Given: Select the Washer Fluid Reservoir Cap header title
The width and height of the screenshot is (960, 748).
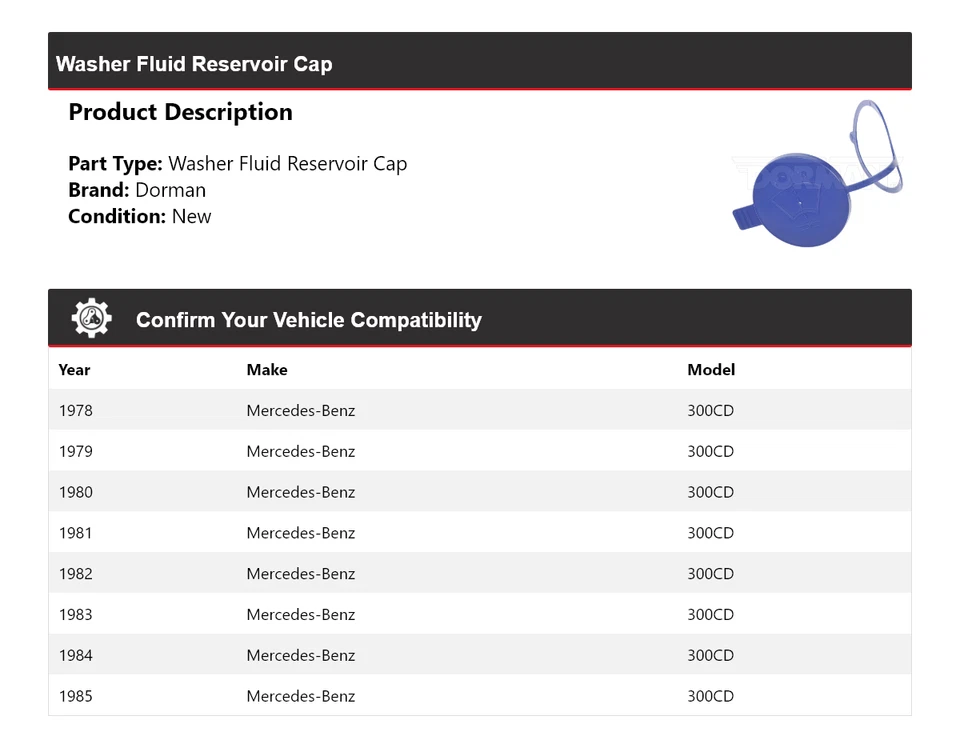Looking at the screenshot, I should [x=194, y=64].
